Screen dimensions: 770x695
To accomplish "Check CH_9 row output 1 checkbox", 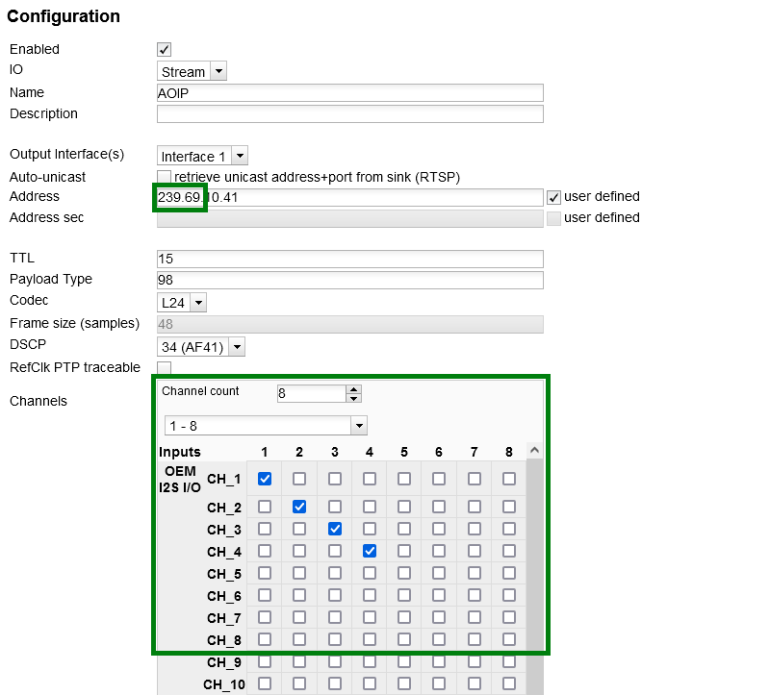I will [x=265, y=661].
